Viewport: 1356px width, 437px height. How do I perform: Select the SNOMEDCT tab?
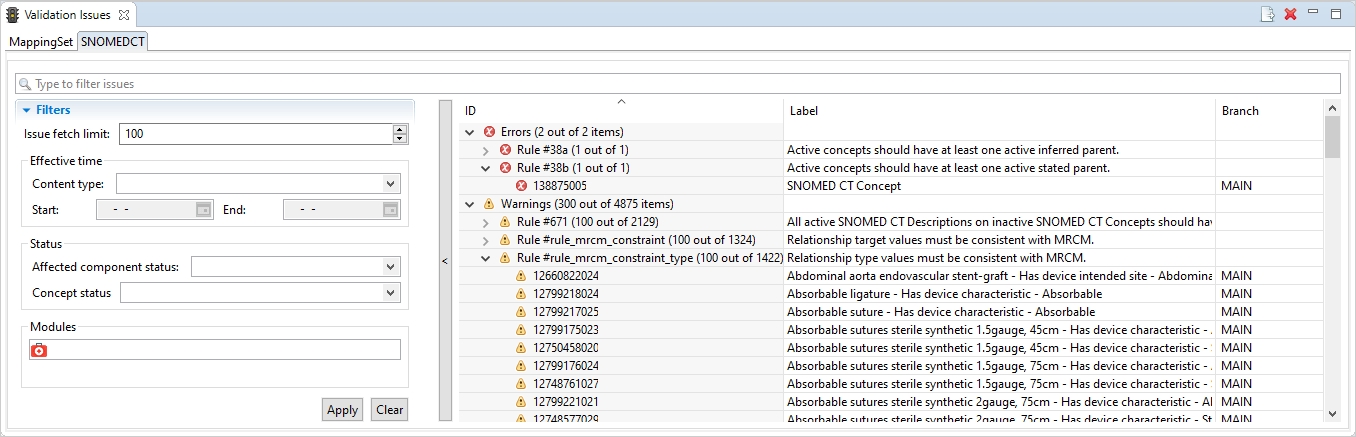113,42
